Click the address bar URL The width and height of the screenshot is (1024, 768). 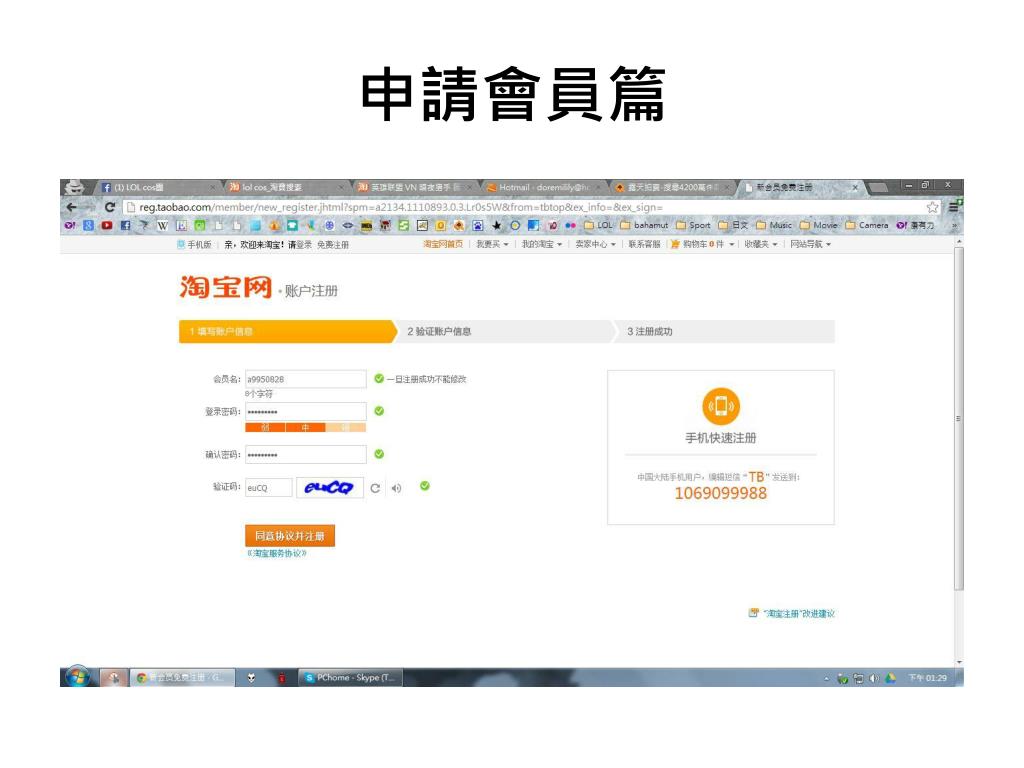point(400,207)
